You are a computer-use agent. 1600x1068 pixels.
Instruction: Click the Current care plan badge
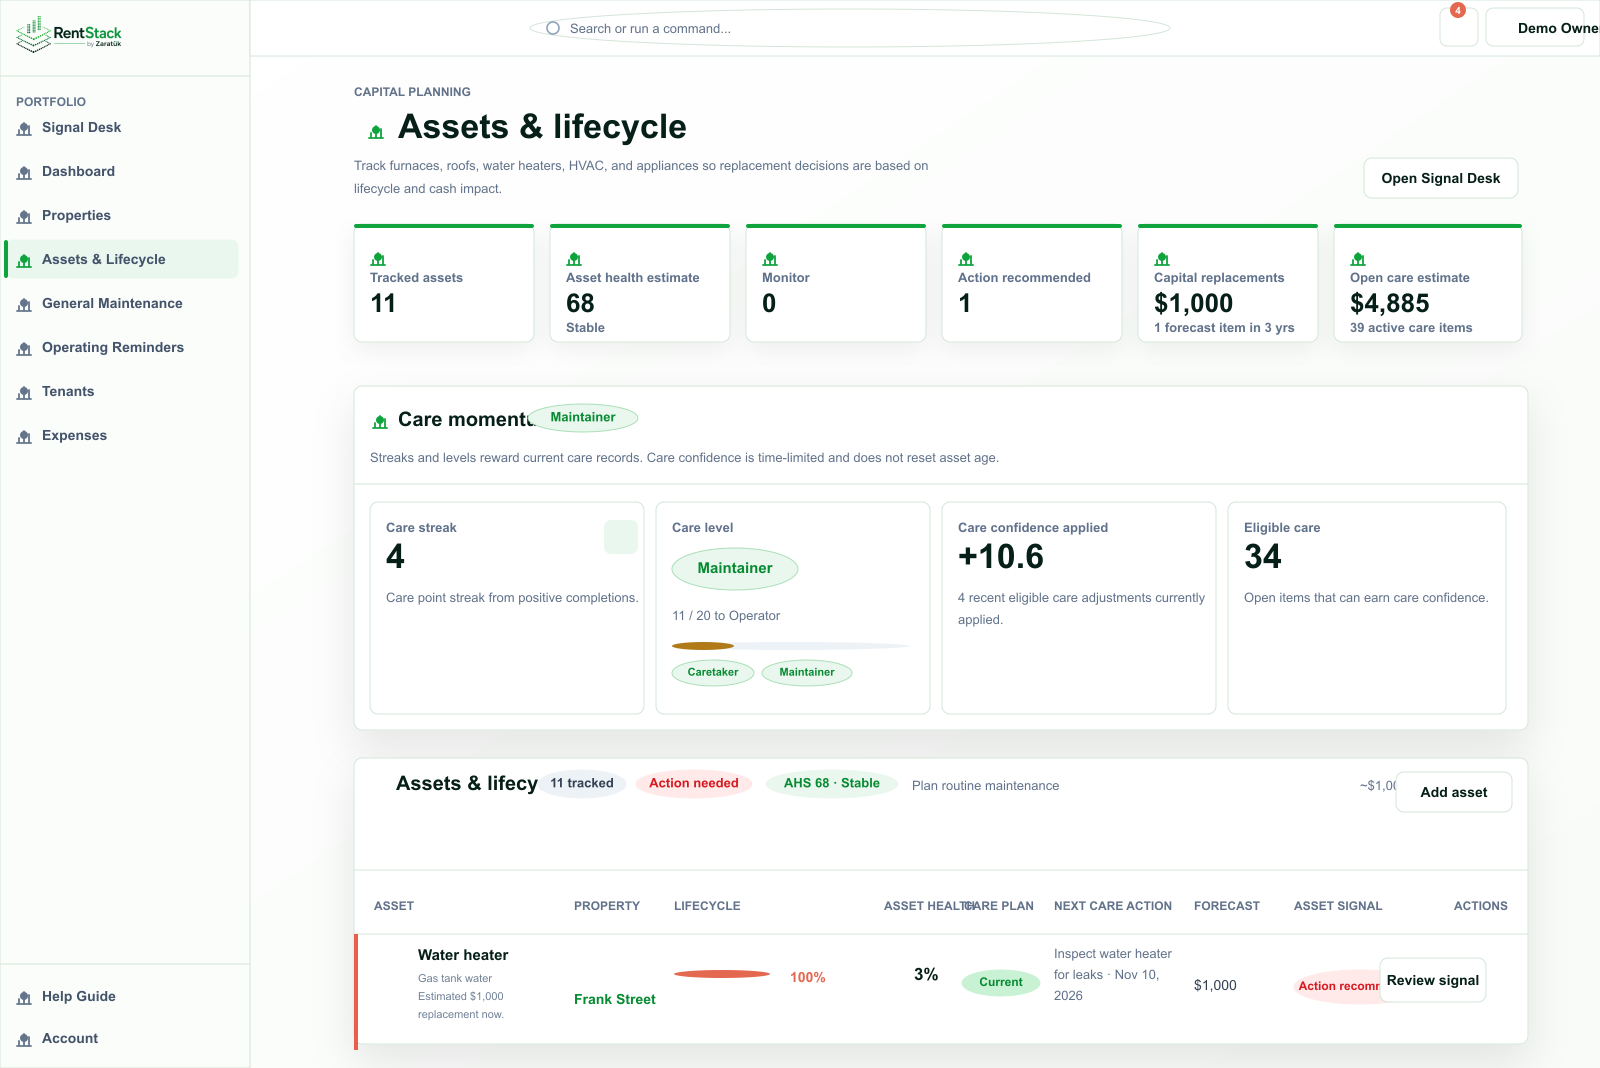point(1001,982)
